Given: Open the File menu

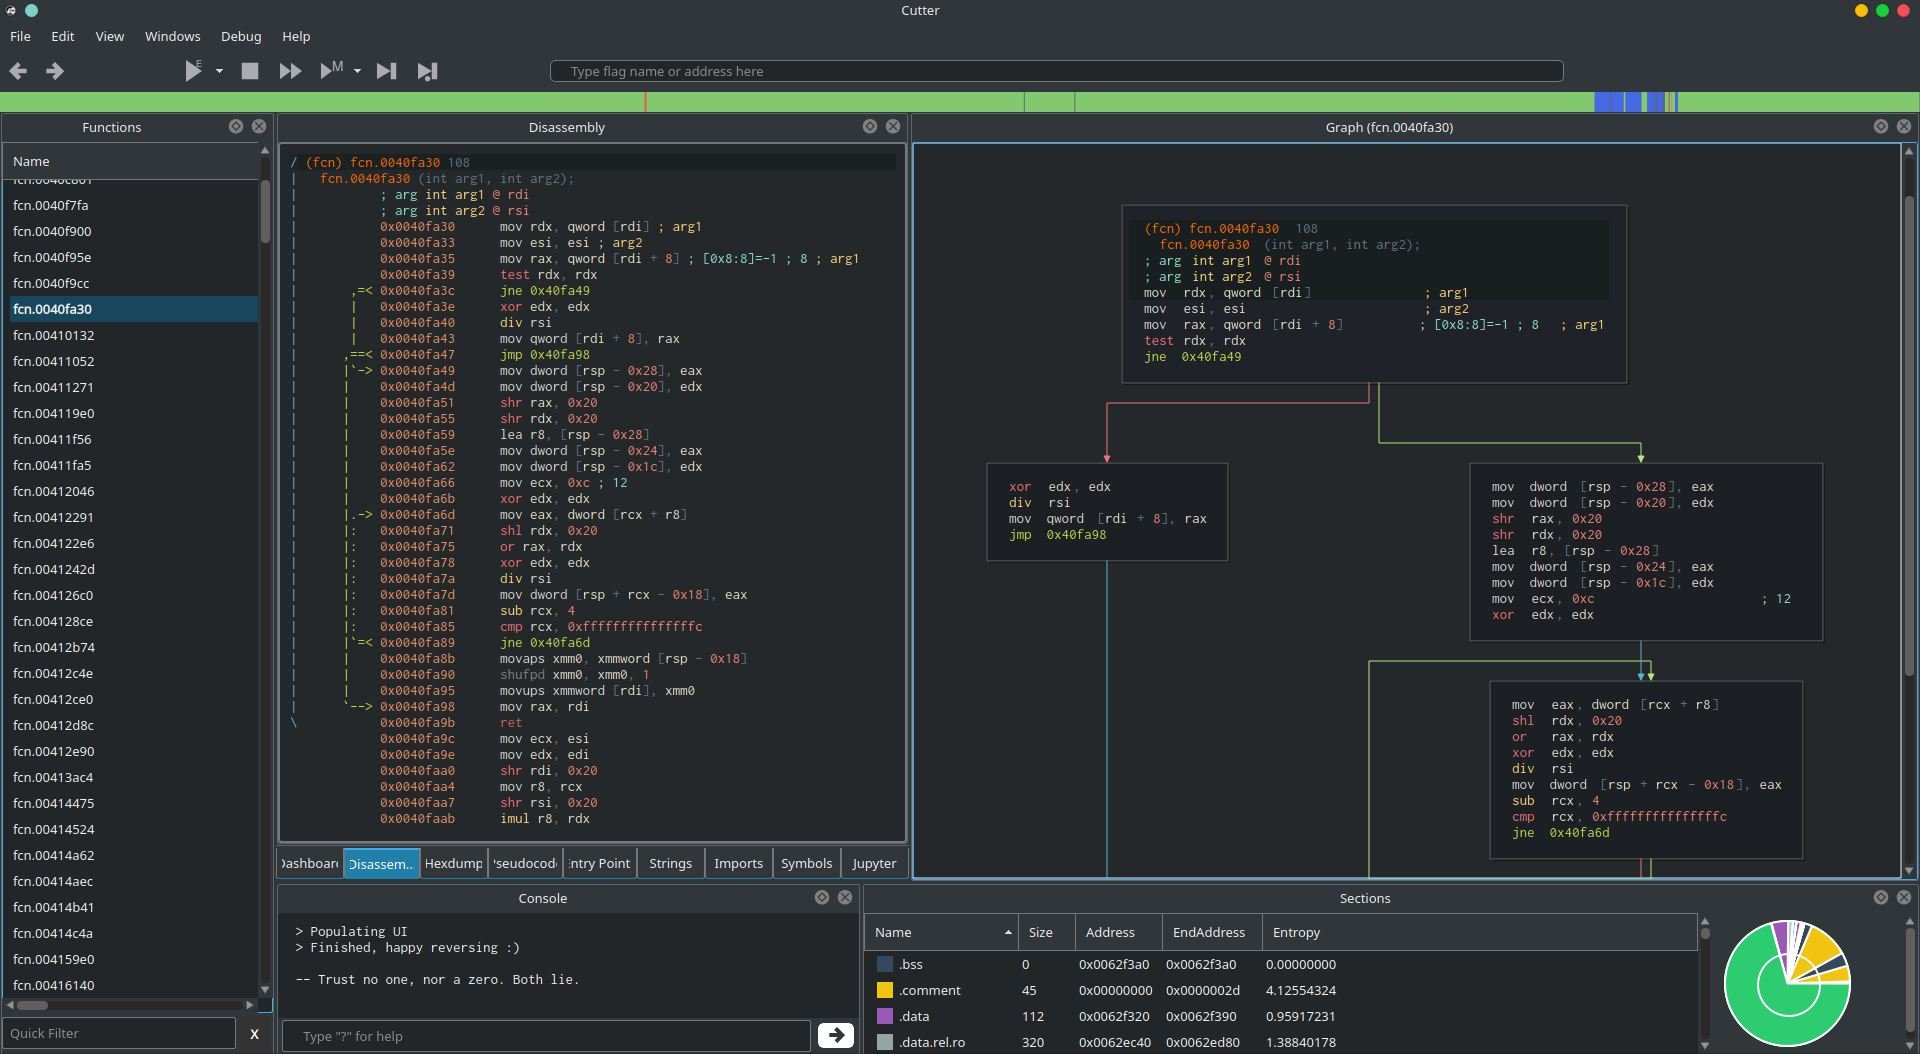Looking at the screenshot, I should pyautogui.click(x=20, y=36).
